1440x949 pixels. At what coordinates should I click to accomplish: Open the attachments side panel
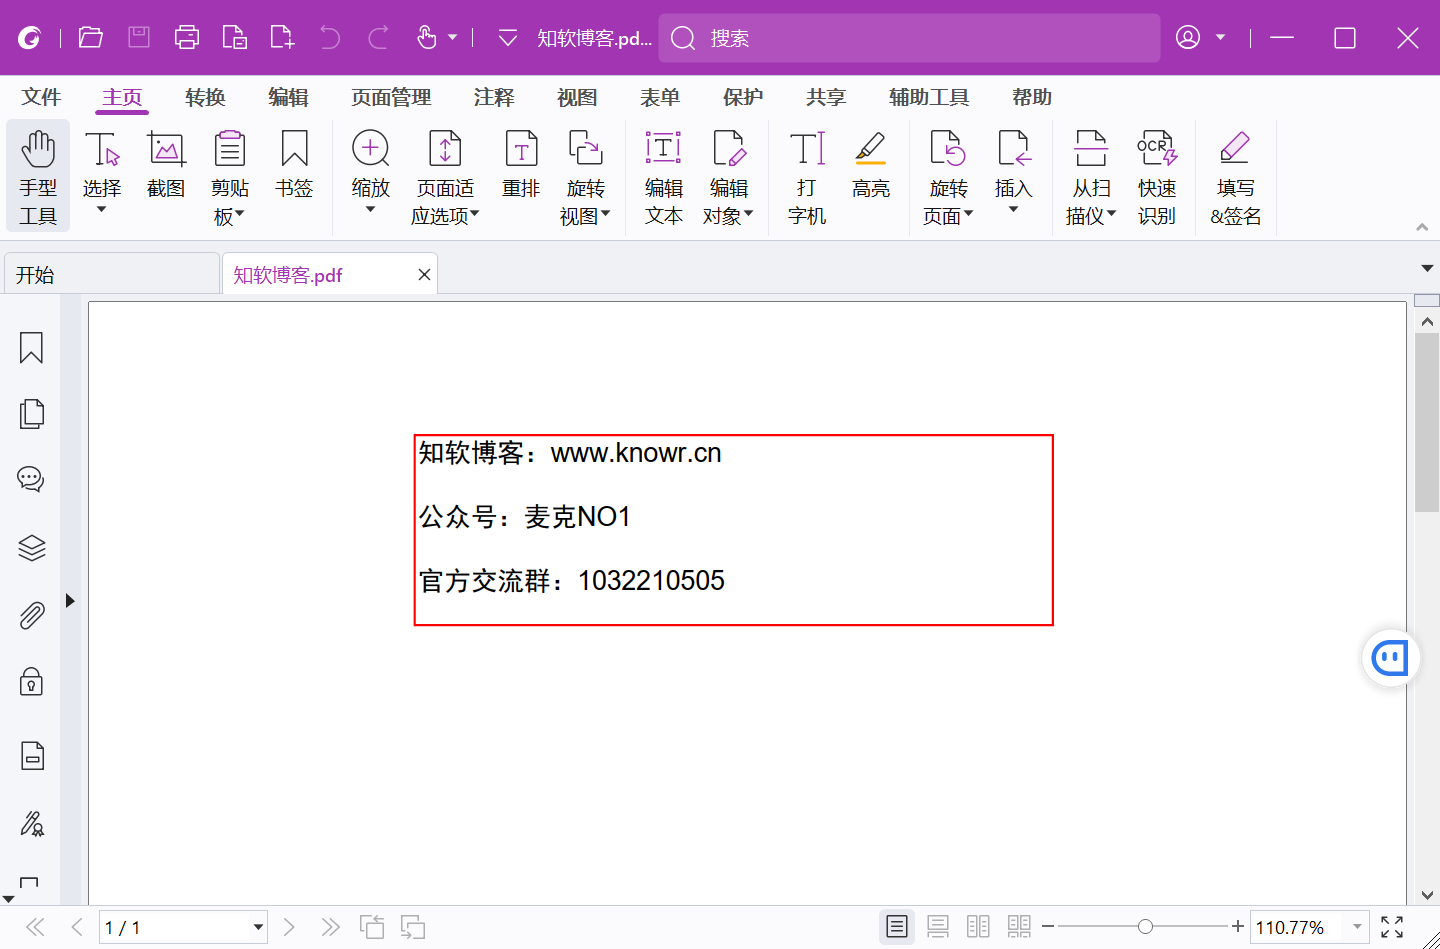click(x=31, y=615)
